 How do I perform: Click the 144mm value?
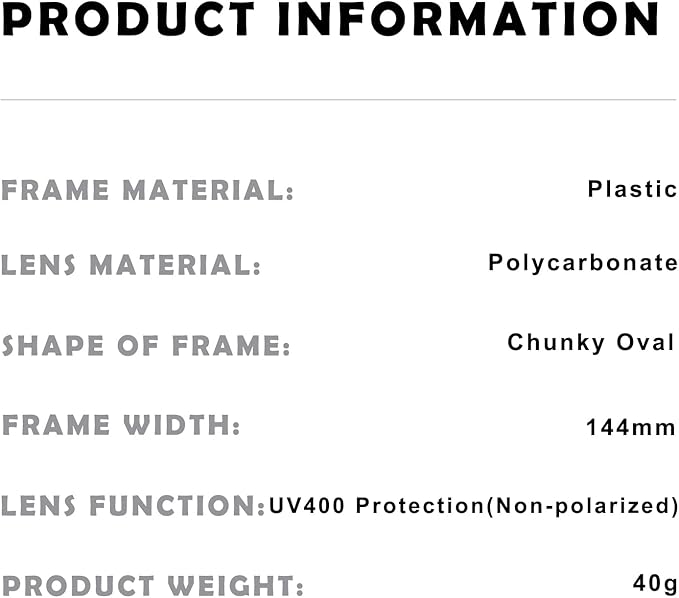[x=630, y=427]
